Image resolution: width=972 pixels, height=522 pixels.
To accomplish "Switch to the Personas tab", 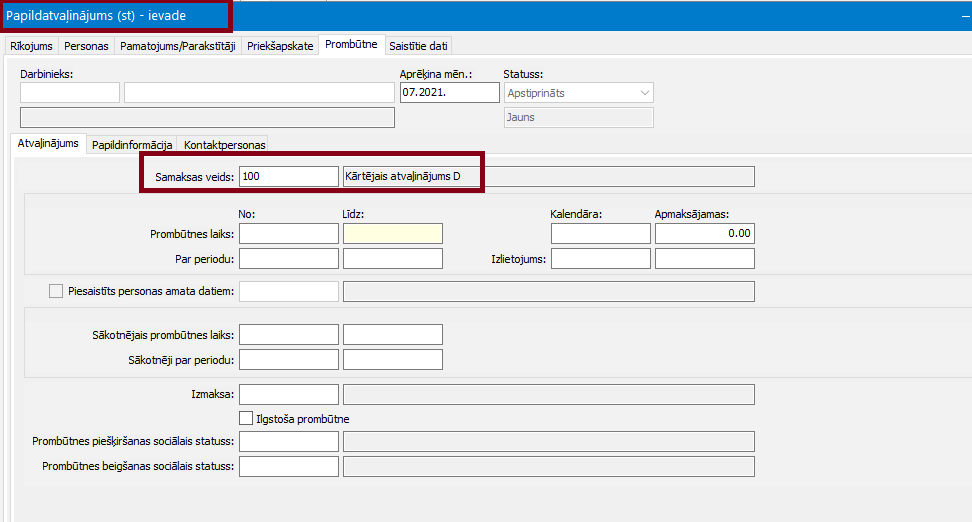I will [86, 46].
